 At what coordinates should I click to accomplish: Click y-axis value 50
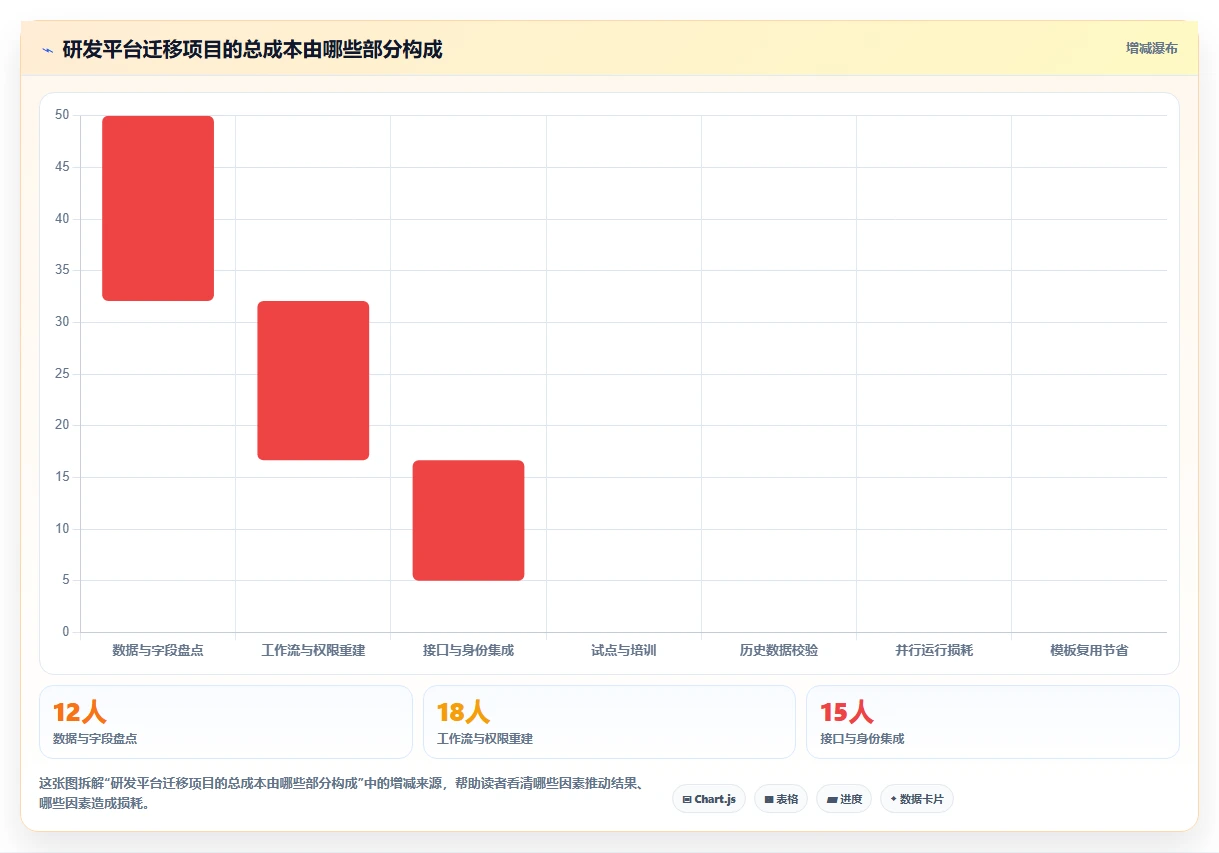[x=62, y=115]
